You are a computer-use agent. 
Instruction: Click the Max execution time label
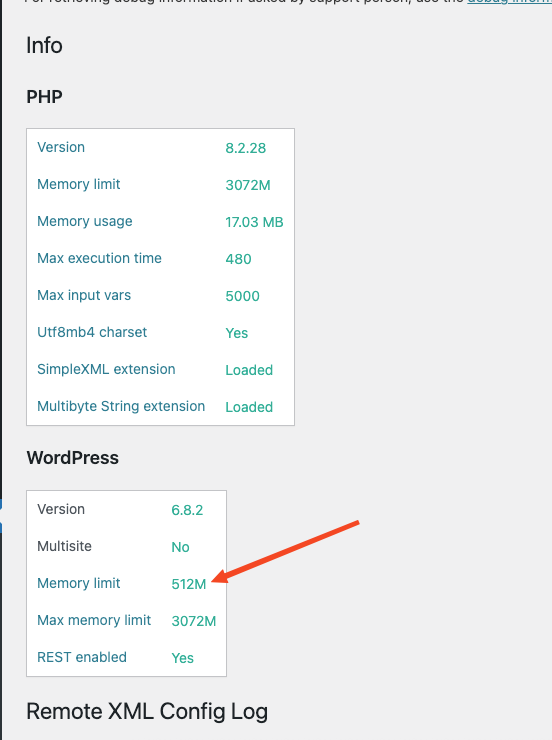[100, 258]
